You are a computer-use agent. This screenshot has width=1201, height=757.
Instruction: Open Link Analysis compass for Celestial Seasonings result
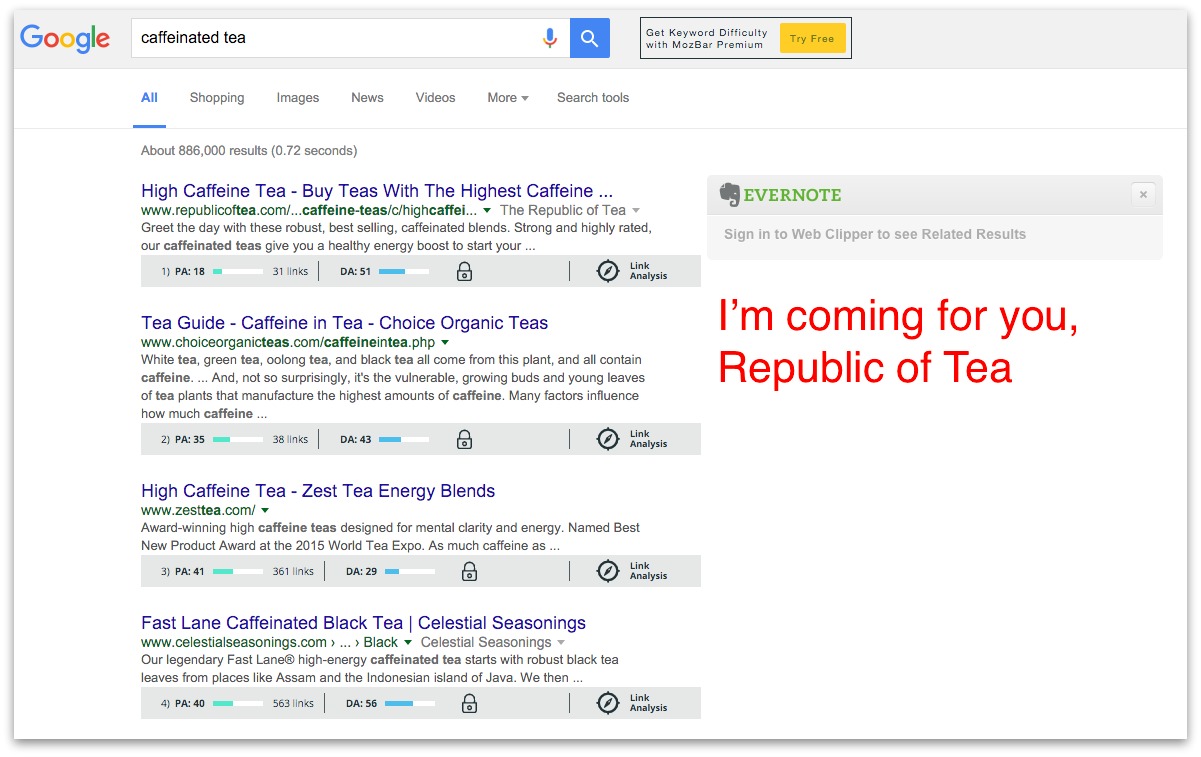point(608,703)
